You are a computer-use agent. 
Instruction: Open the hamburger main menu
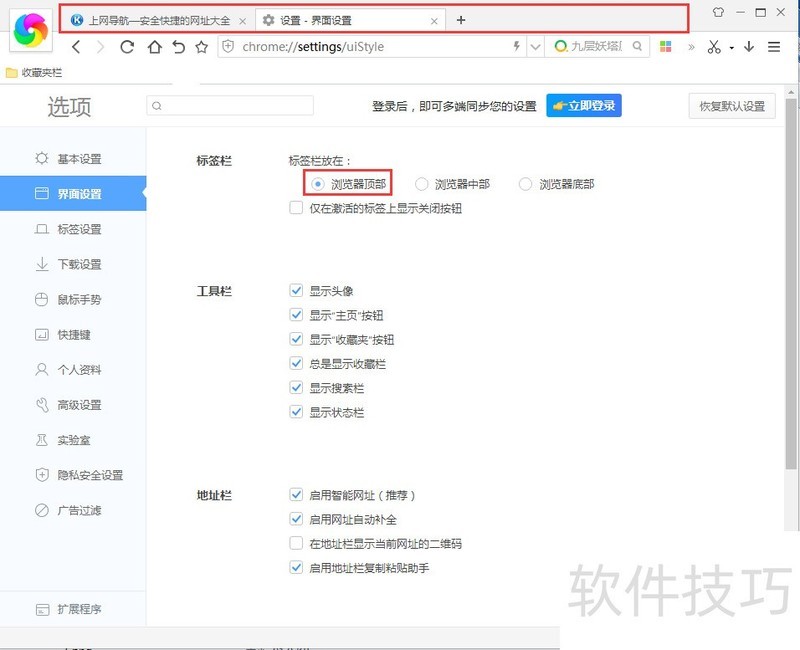coord(774,47)
